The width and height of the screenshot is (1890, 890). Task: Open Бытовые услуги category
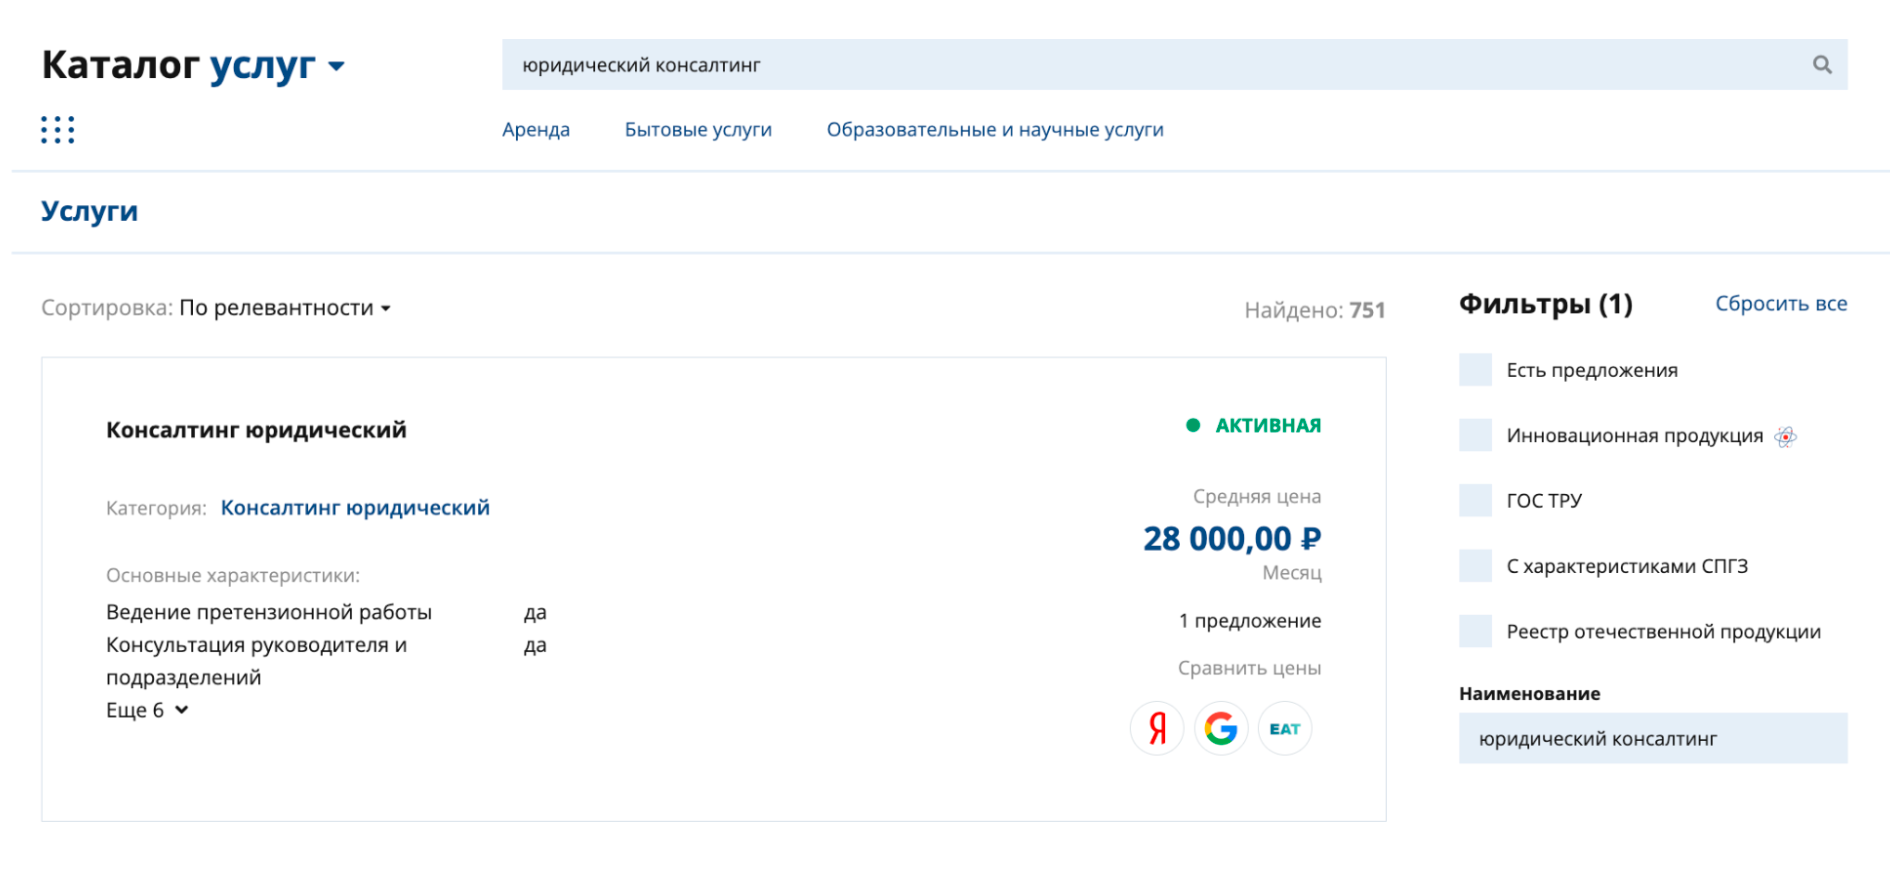pyautogui.click(x=698, y=130)
